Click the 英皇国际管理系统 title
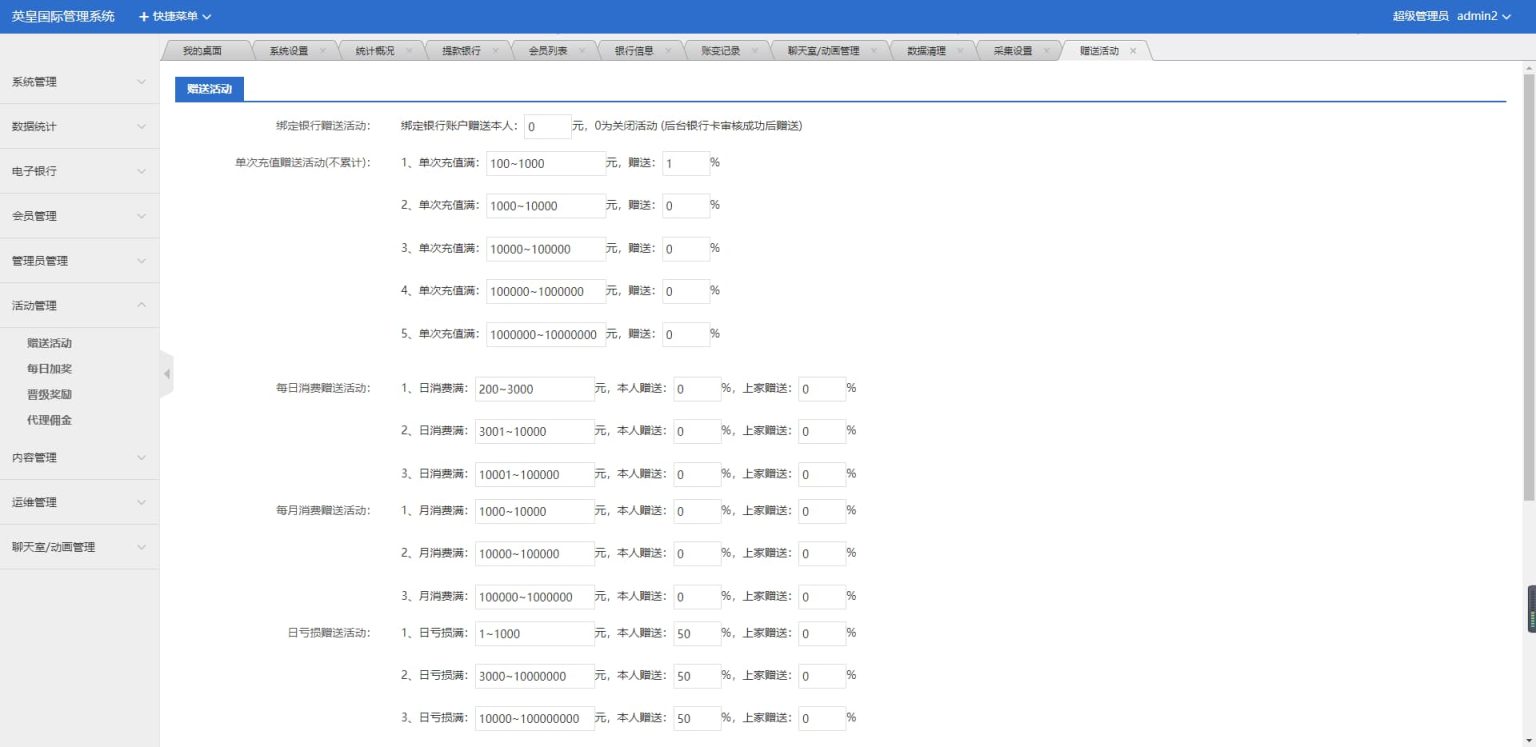The height and width of the screenshot is (747, 1536). point(63,17)
